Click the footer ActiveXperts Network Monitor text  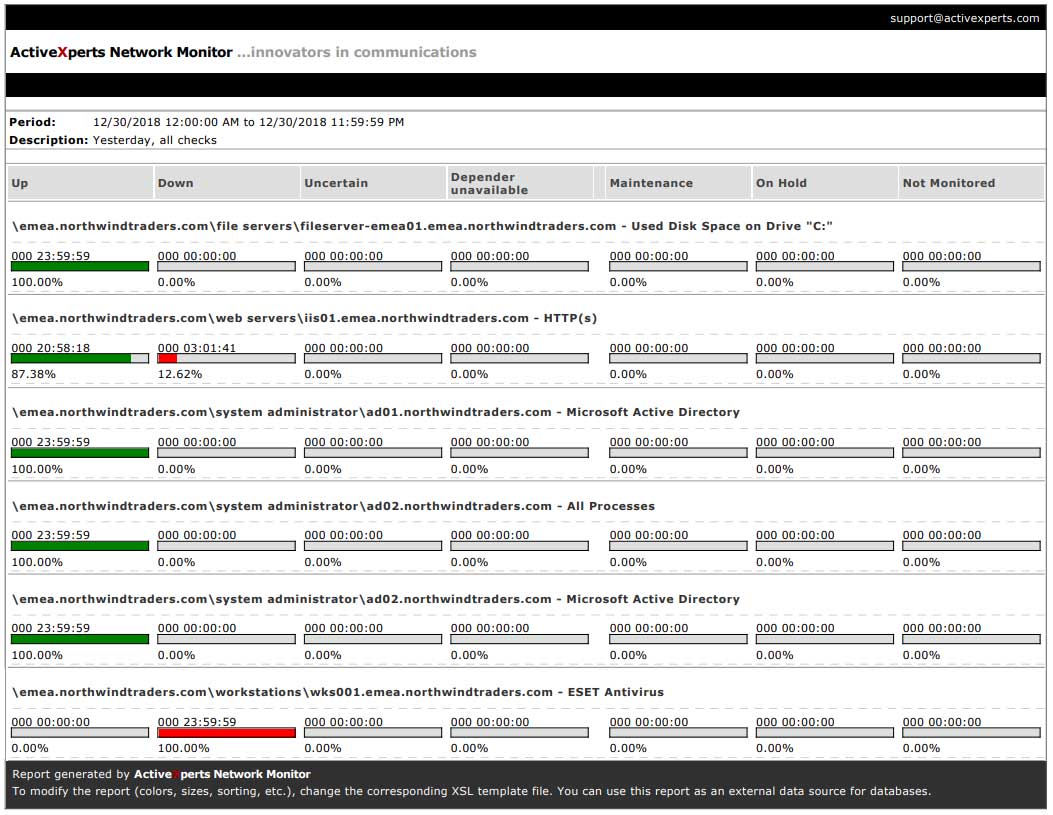[x=222, y=774]
